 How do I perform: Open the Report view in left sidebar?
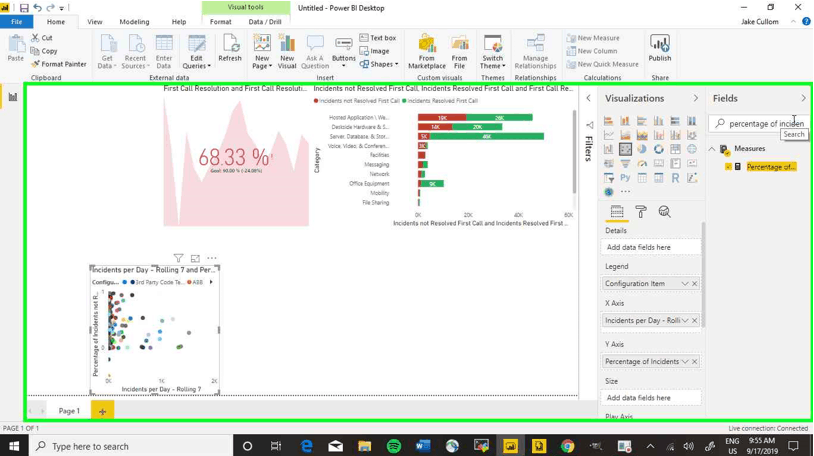(x=12, y=97)
